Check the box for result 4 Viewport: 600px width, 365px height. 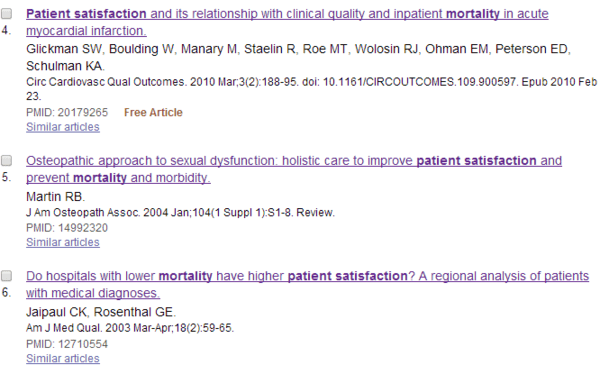(x=6, y=14)
